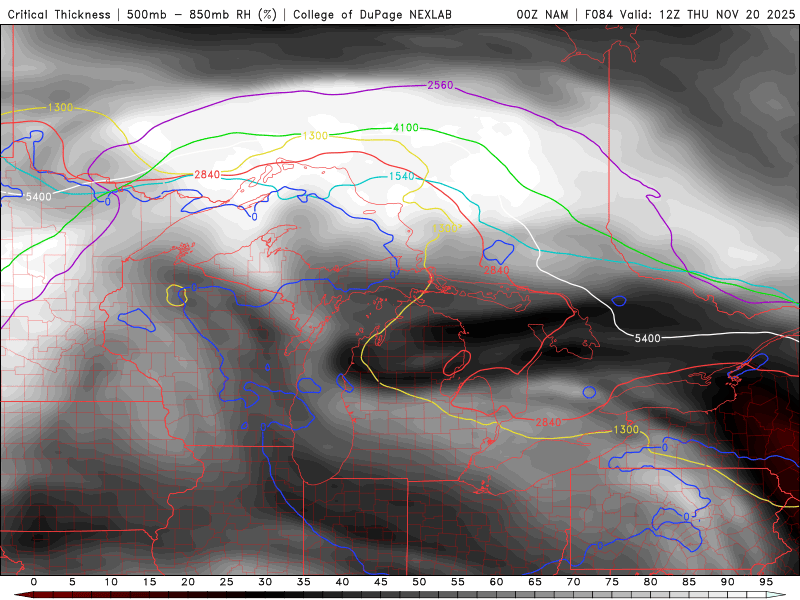Click the colorbar tick label 50
This screenshot has width=800, height=600.
tap(419, 582)
